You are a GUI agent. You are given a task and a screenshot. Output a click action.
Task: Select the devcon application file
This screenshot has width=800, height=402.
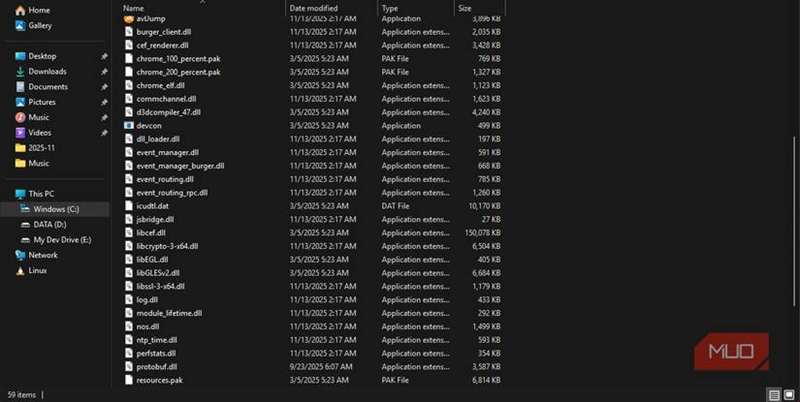[148, 126]
